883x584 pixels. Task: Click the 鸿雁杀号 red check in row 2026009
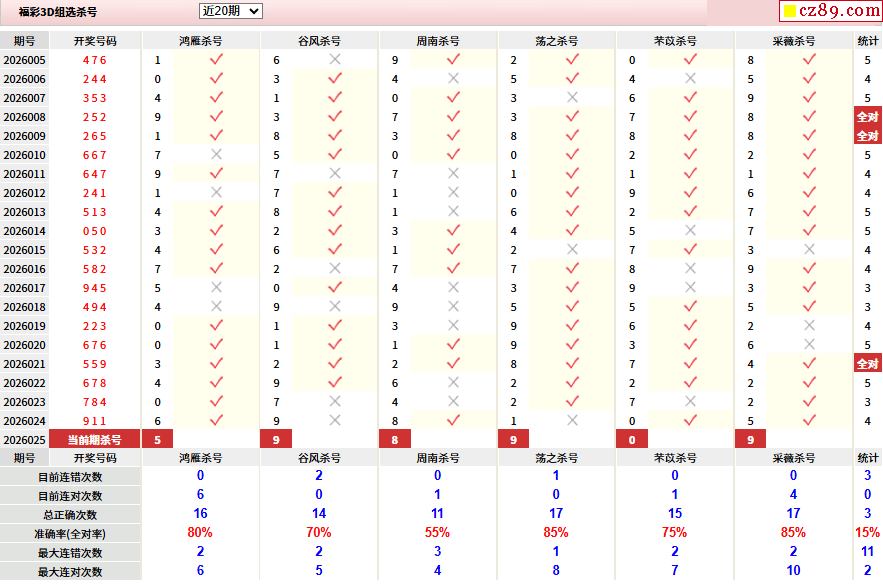point(216,135)
